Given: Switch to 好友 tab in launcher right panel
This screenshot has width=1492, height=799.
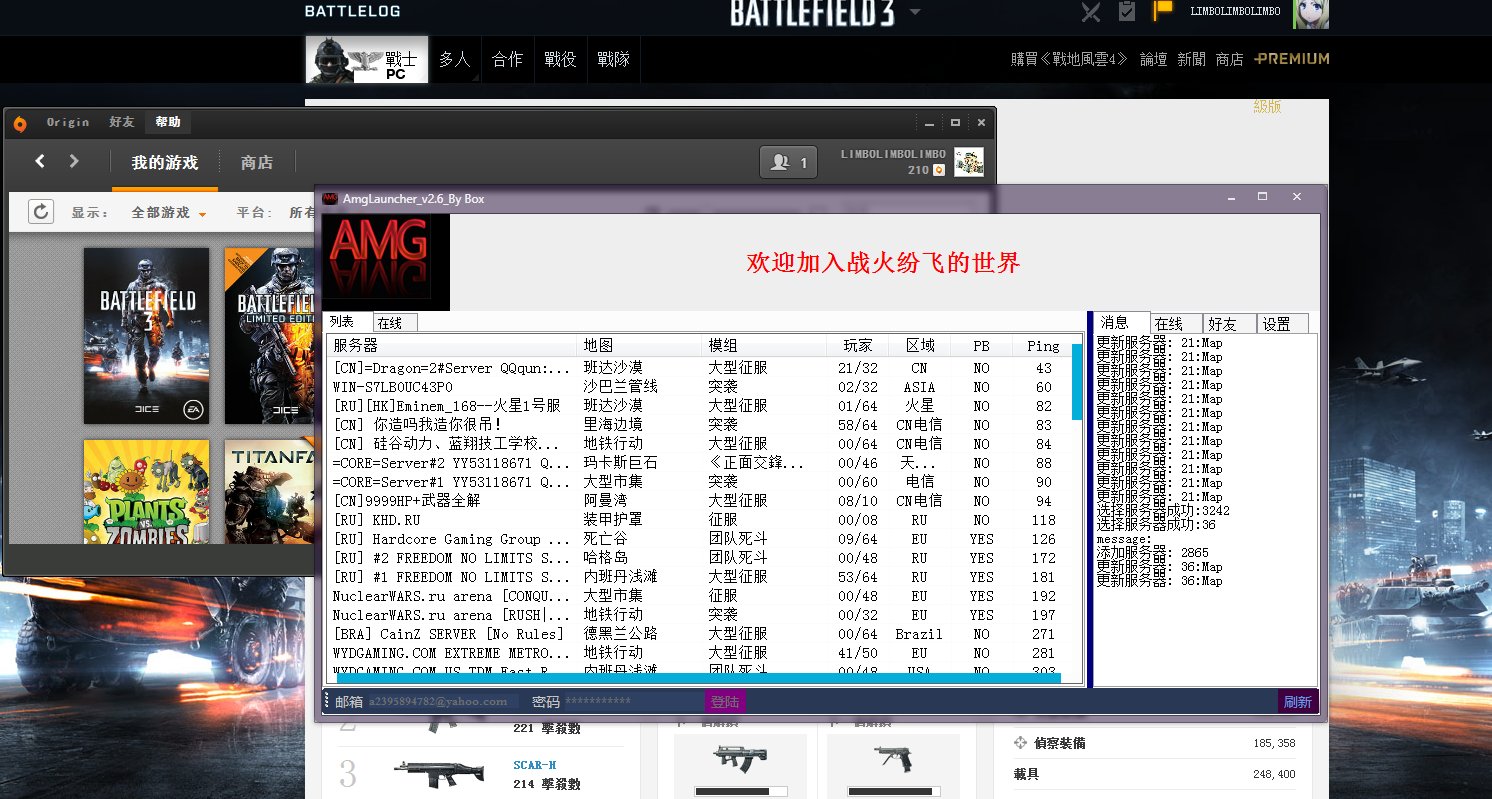Looking at the screenshot, I should [x=1228, y=324].
